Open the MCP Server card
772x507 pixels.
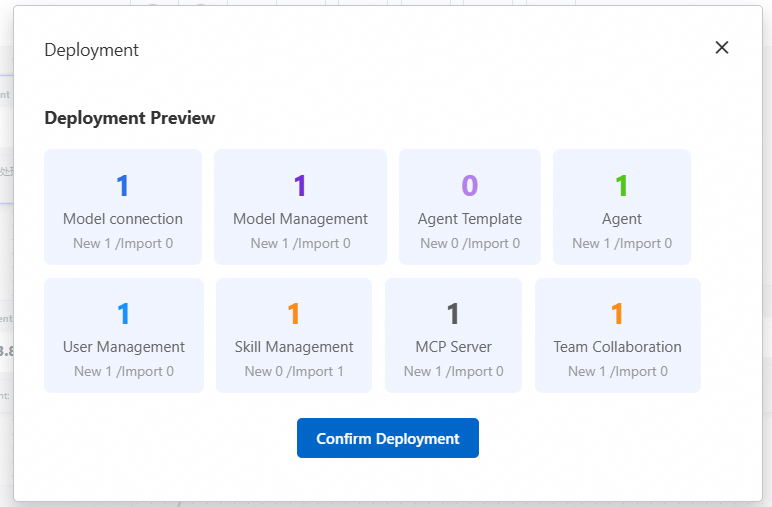pyautogui.click(x=453, y=335)
